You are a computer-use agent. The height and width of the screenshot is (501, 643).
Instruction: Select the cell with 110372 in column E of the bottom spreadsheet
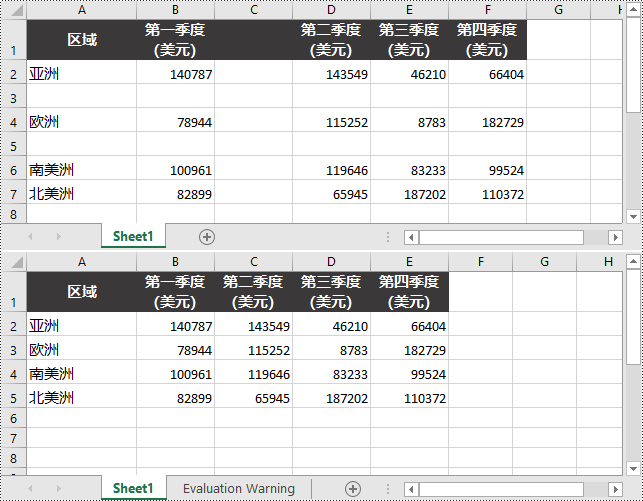click(409, 396)
